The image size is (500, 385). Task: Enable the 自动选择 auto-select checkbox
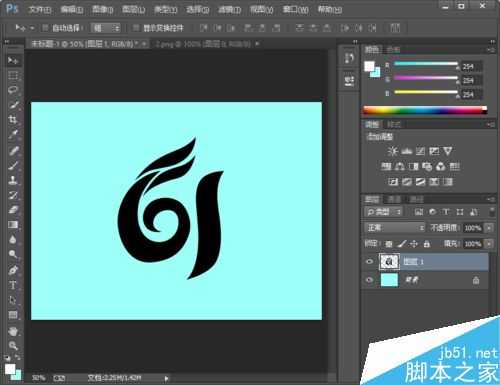45,28
